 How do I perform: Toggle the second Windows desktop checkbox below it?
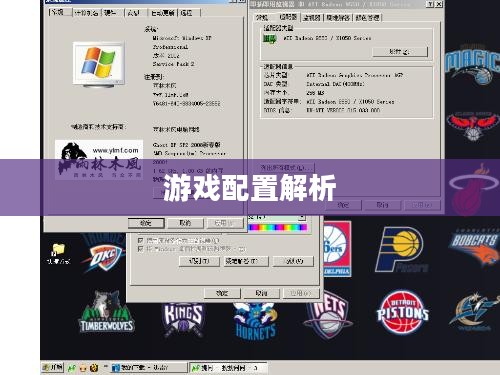pos(141,249)
